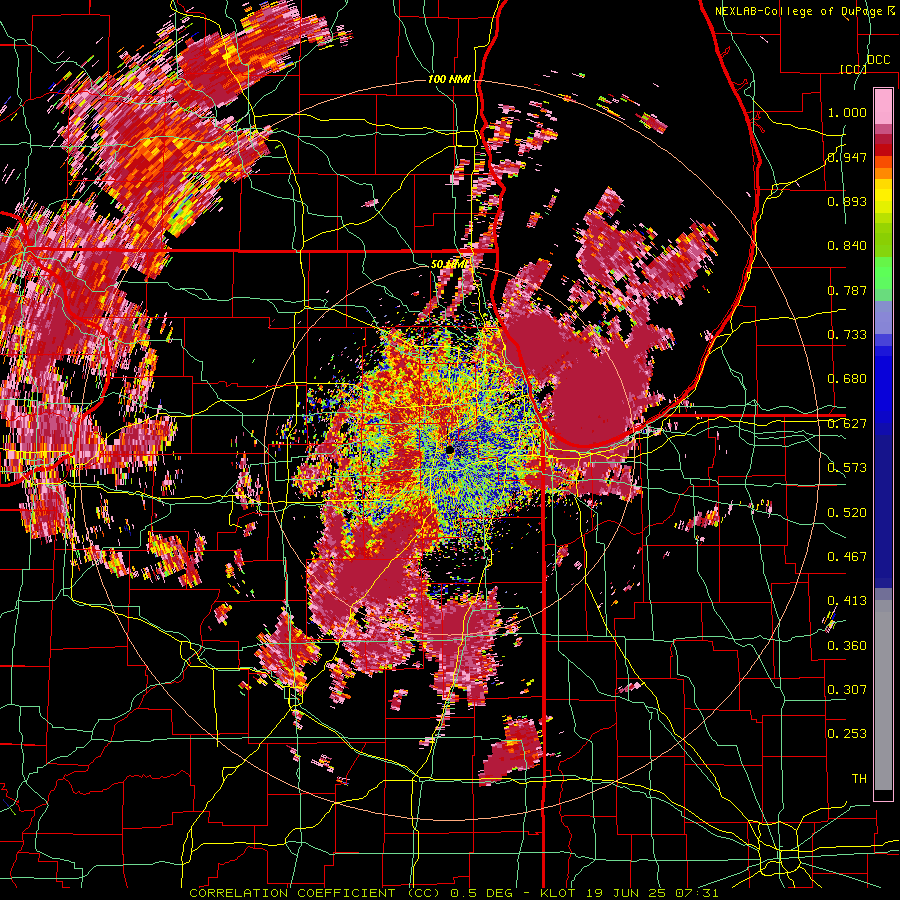Select the 0.520 scale value
The height and width of the screenshot is (900, 900).
pyautogui.click(x=847, y=513)
